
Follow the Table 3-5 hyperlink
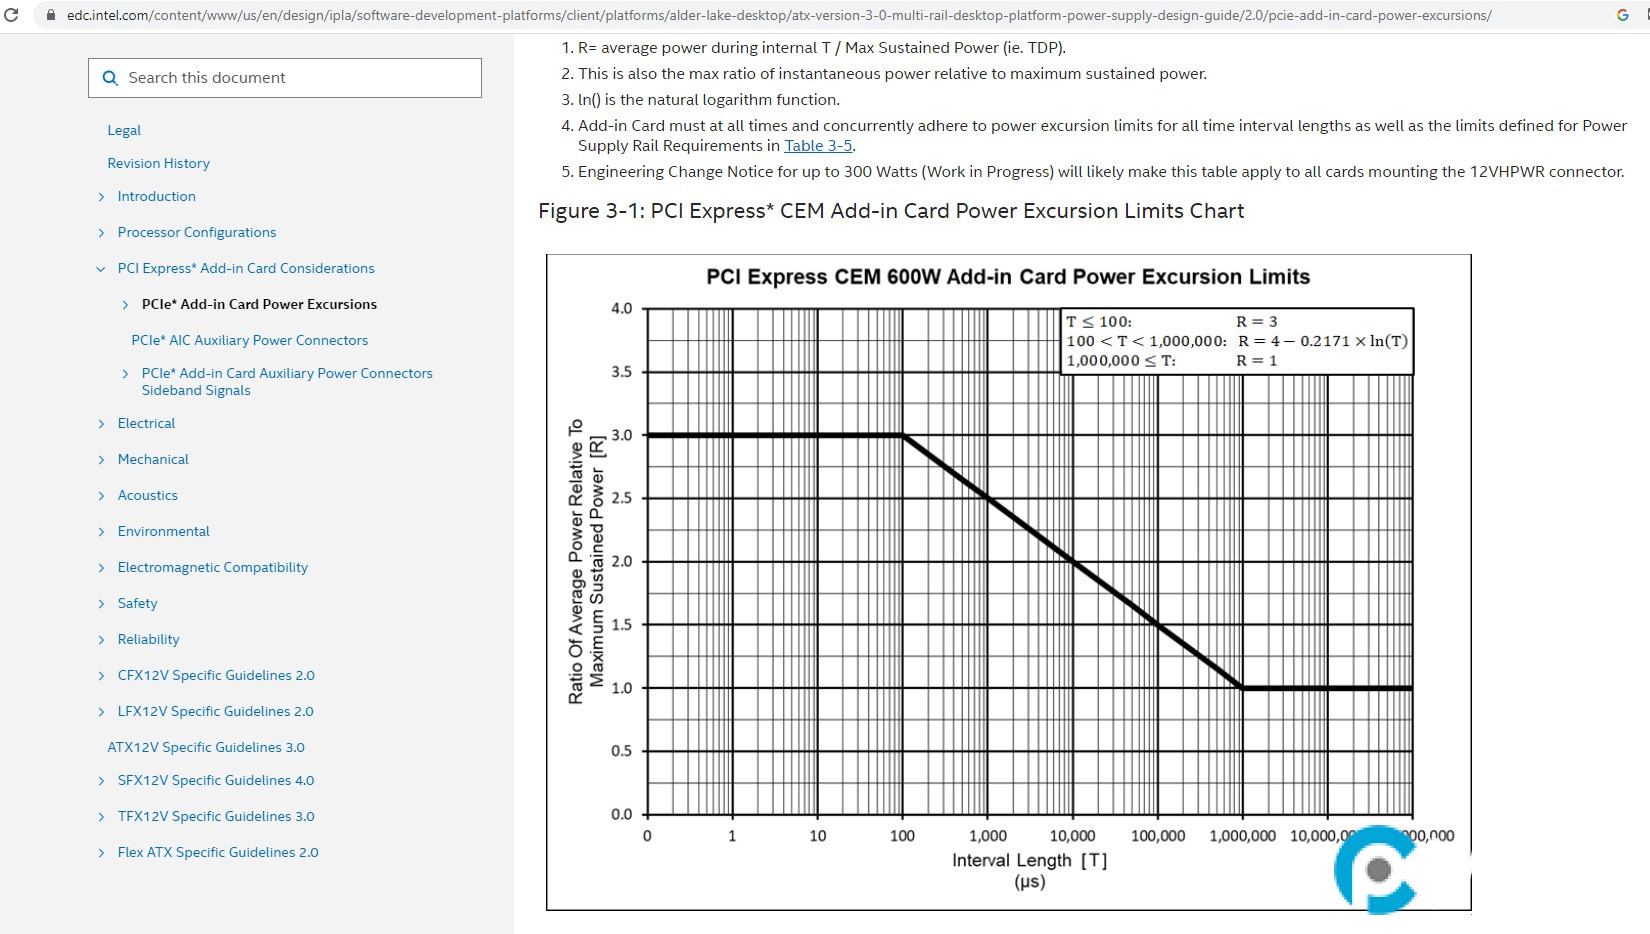pyautogui.click(x=817, y=146)
